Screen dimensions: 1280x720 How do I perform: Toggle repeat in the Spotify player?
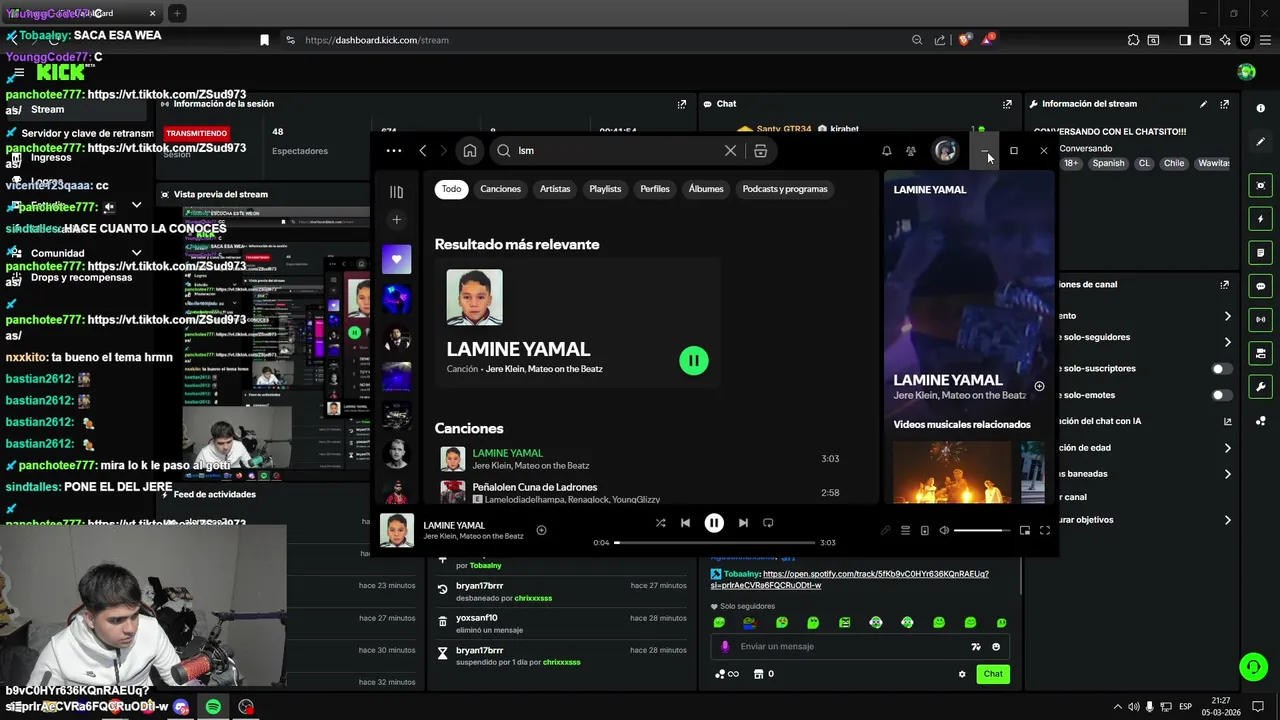tap(768, 522)
